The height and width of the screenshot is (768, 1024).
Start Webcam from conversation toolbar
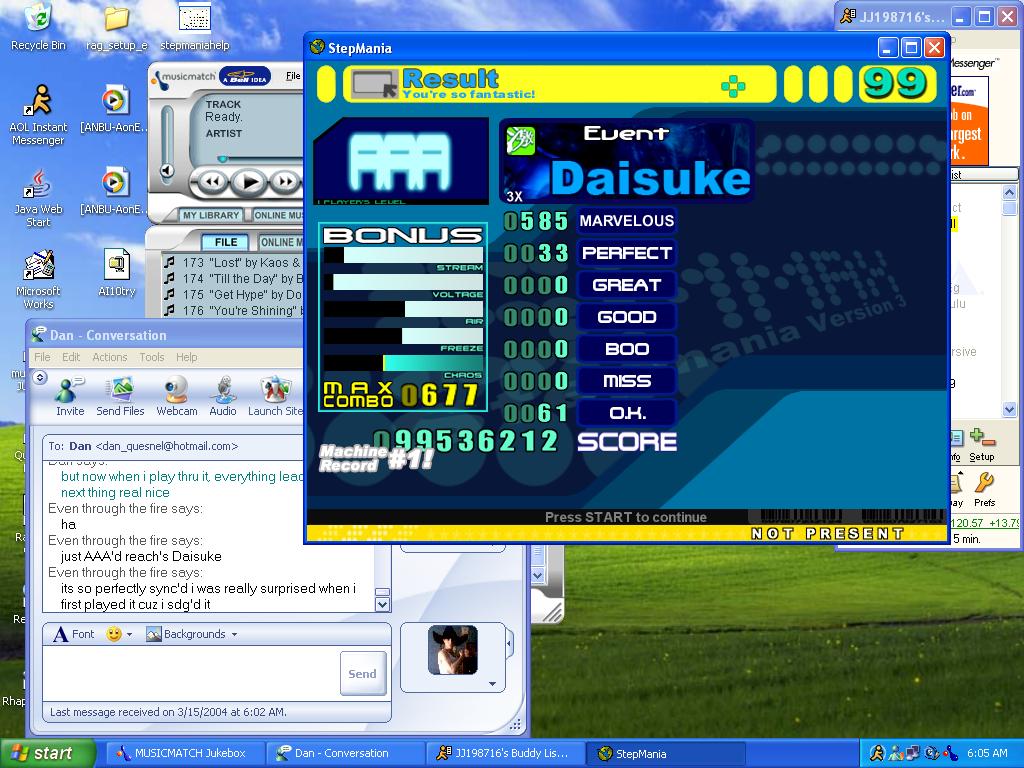176,396
